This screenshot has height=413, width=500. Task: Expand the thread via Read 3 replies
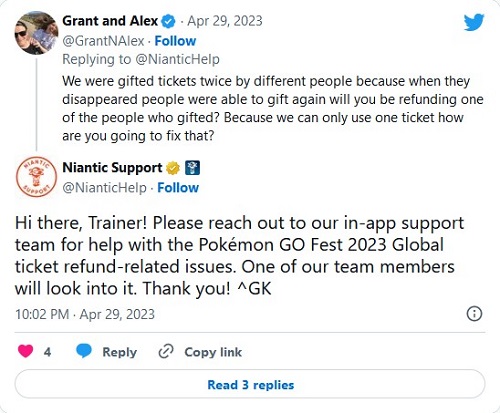point(250,385)
